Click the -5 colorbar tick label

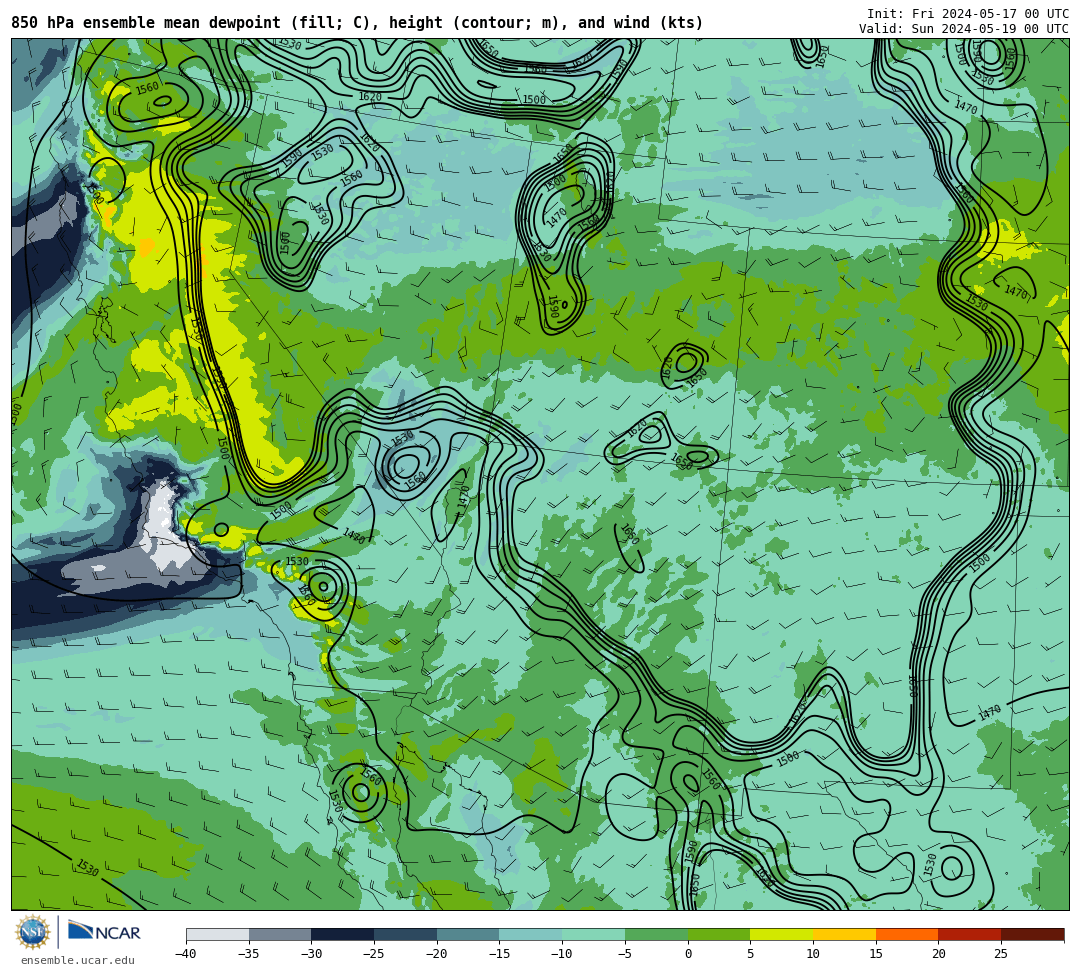625,954
